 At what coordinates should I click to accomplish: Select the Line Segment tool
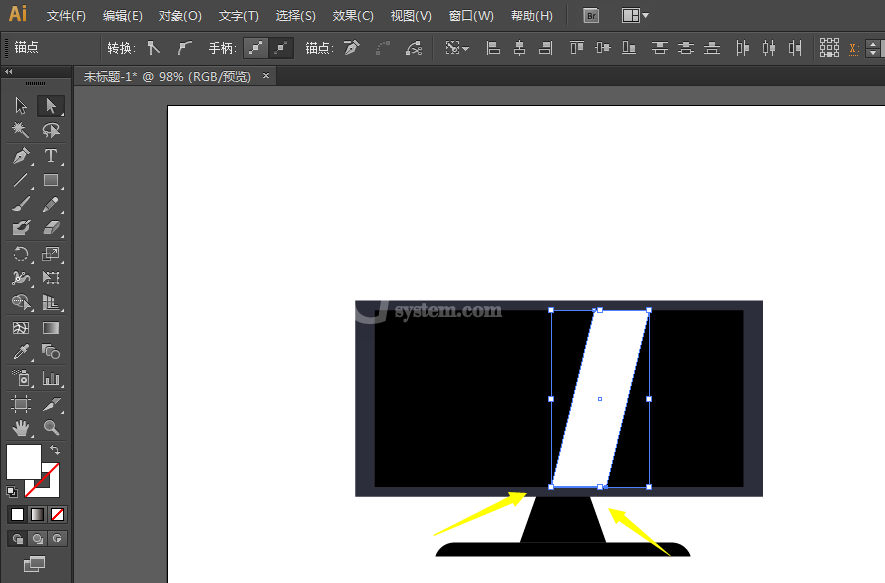(x=21, y=180)
